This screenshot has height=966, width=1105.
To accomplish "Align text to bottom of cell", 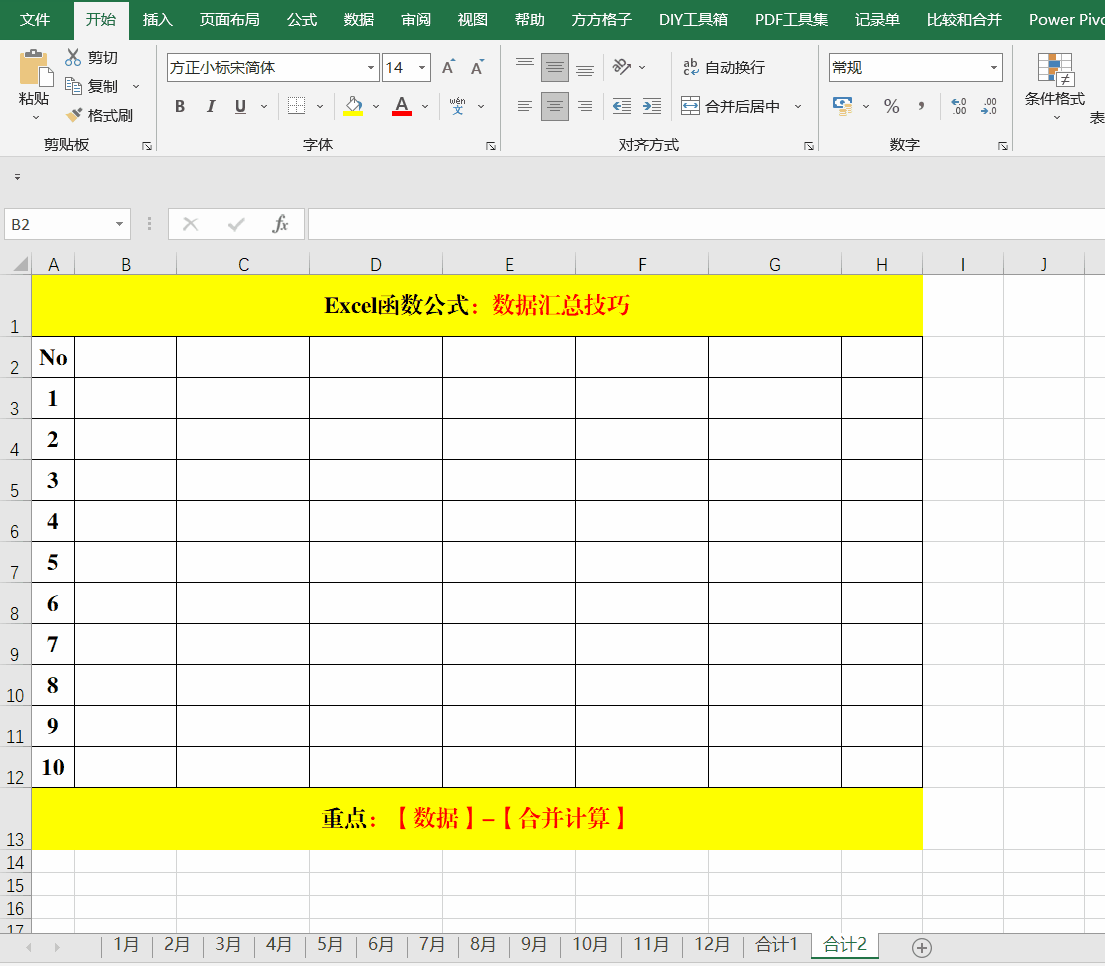I will point(585,68).
